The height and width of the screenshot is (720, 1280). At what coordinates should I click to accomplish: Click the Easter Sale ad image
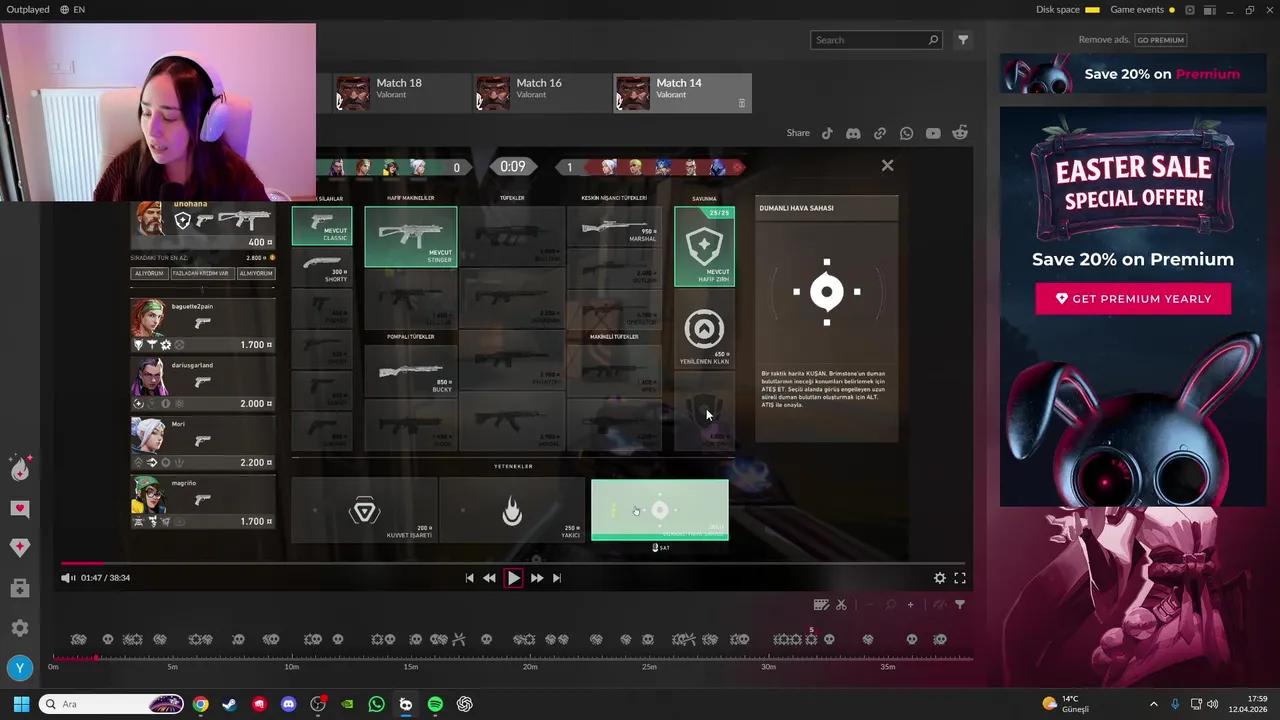(x=1133, y=307)
